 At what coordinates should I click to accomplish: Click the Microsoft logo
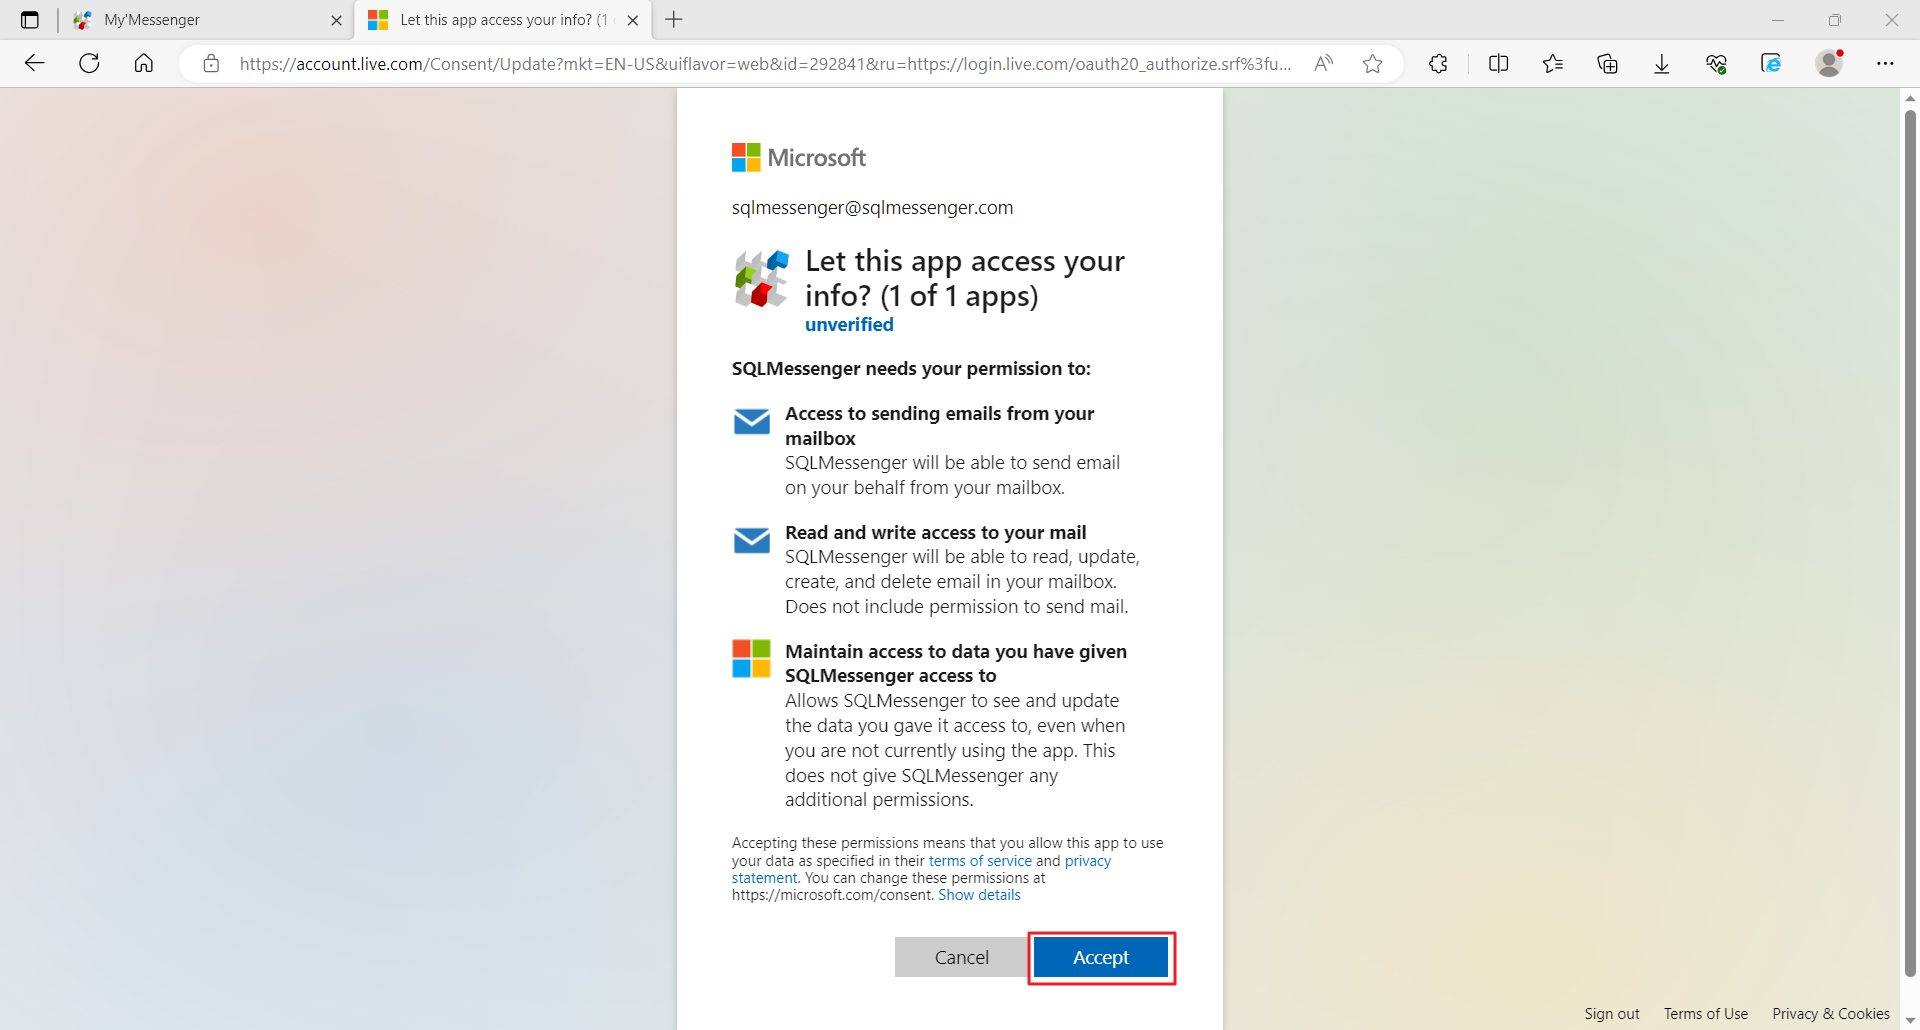799,158
